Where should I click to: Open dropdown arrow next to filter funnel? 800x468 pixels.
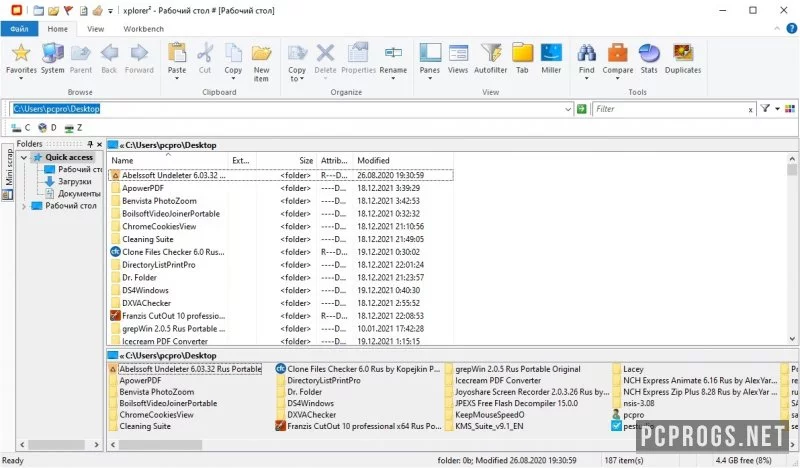coord(777,108)
